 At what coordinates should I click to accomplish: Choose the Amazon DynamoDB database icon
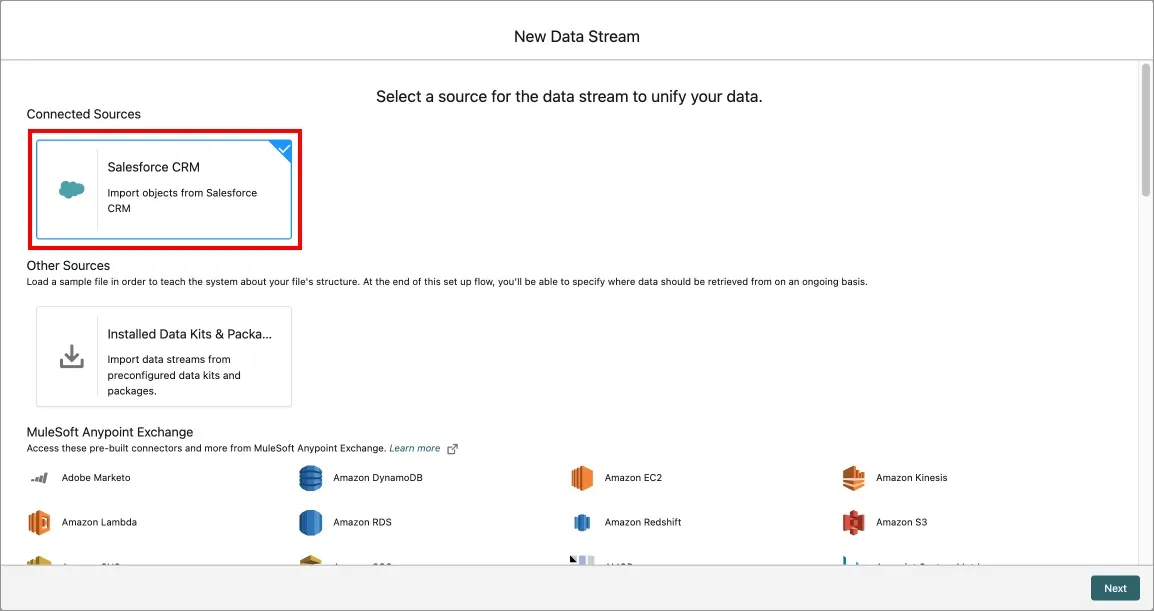pyautogui.click(x=311, y=478)
